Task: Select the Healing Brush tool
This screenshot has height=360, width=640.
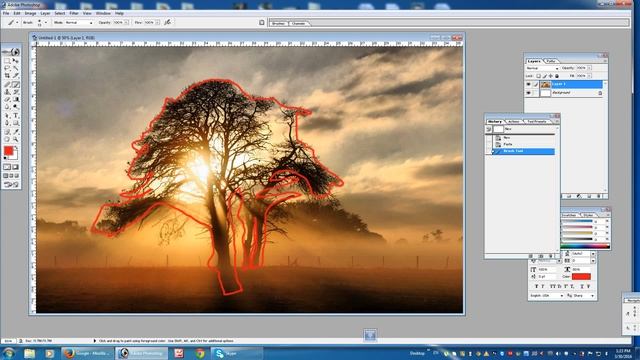Action: click(x=7, y=84)
